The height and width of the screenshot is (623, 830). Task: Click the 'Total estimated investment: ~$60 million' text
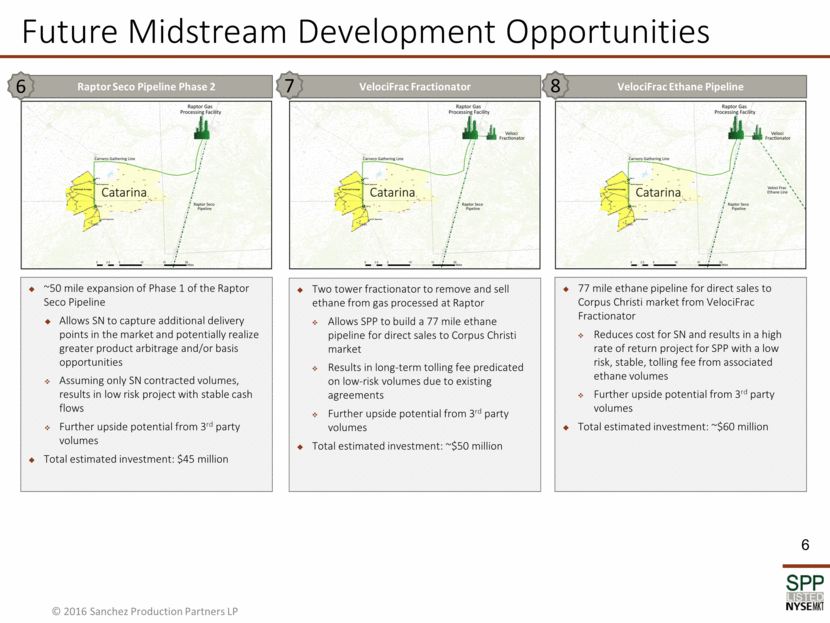672,426
